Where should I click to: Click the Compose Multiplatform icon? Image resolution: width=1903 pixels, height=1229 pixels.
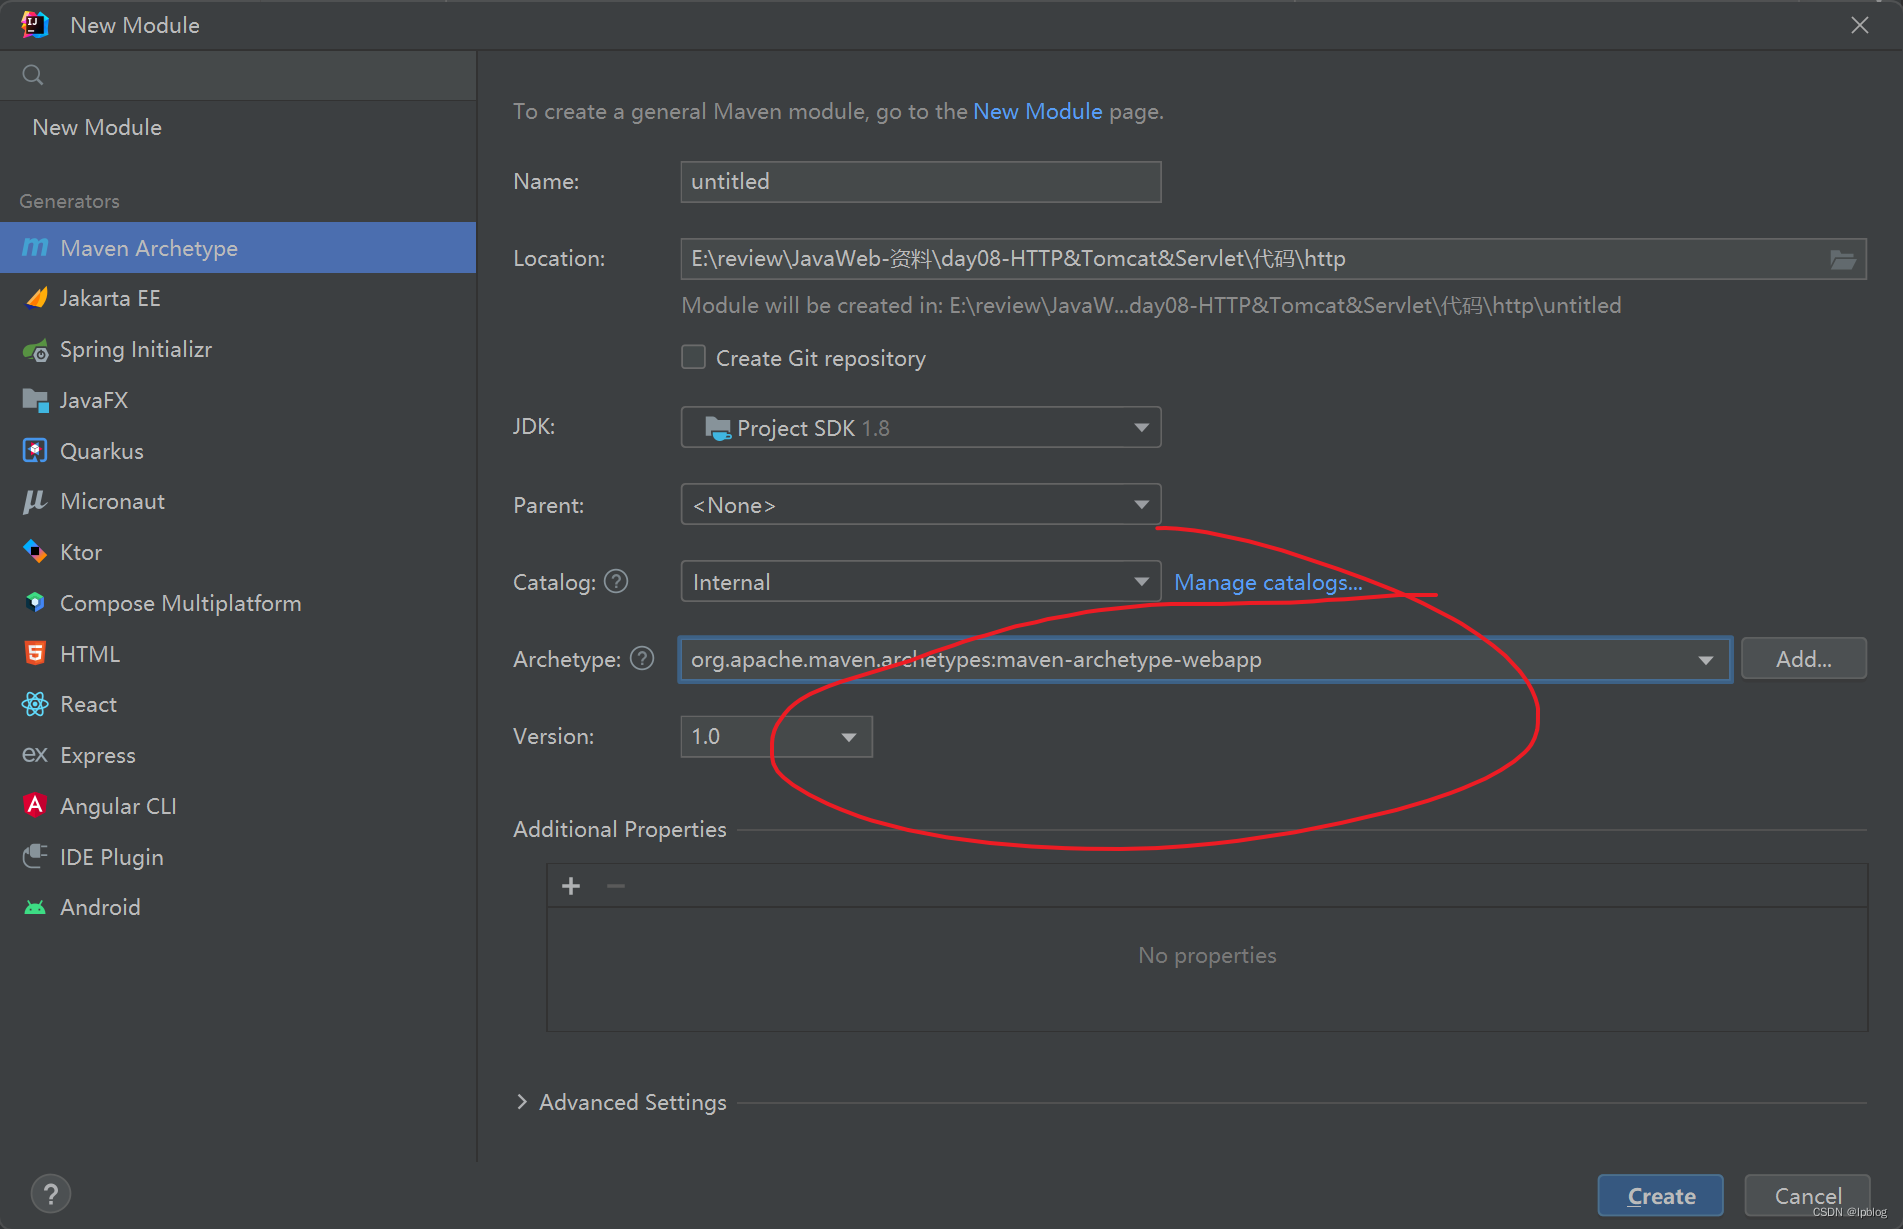(35, 603)
